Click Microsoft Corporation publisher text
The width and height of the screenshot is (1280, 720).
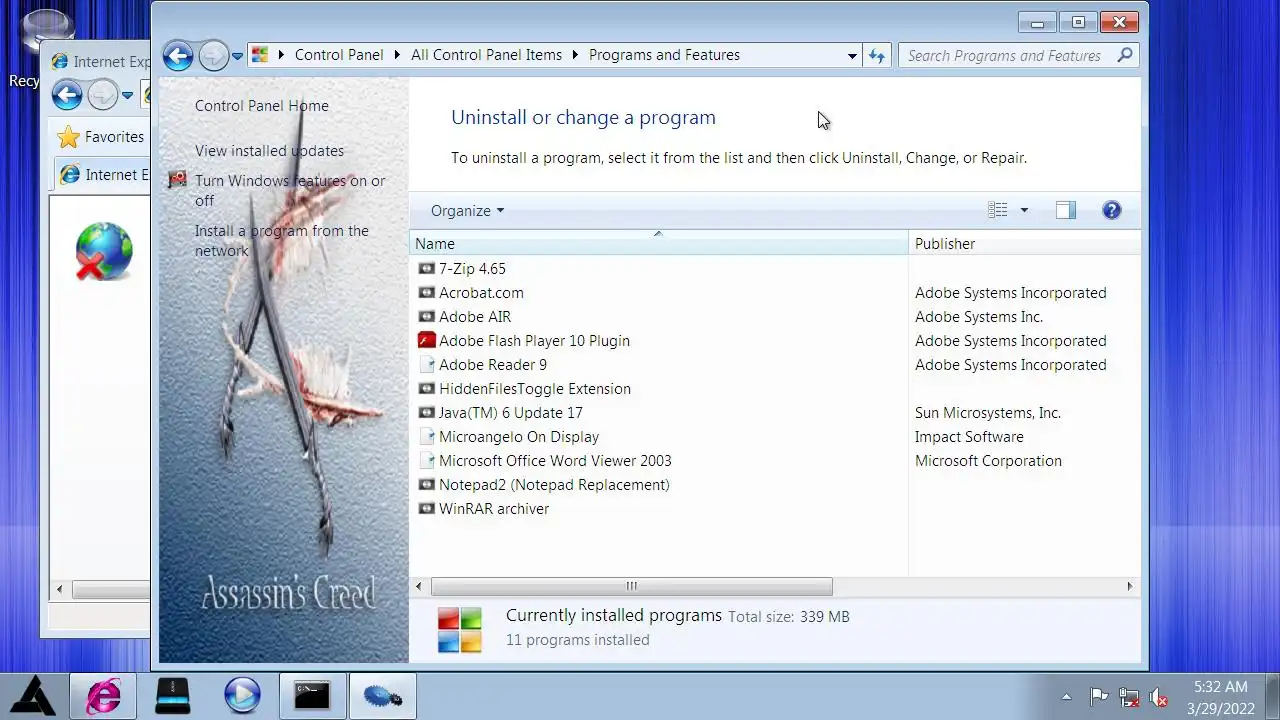[988, 460]
